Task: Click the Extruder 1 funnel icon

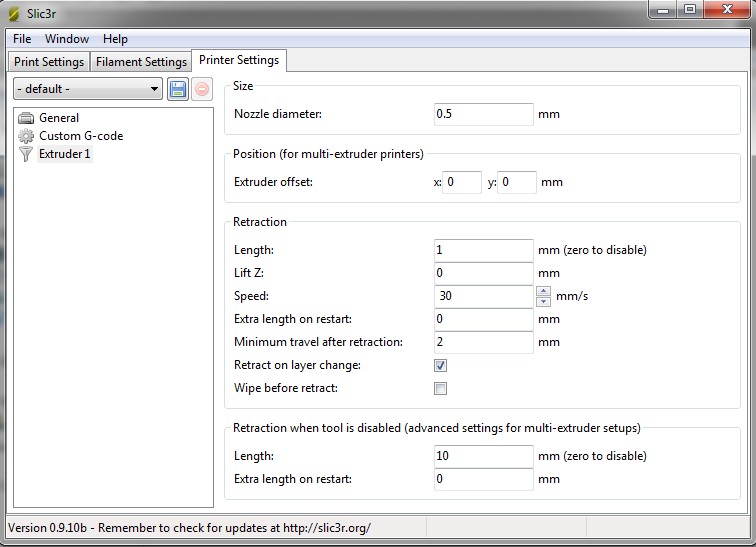Action: [26, 154]
